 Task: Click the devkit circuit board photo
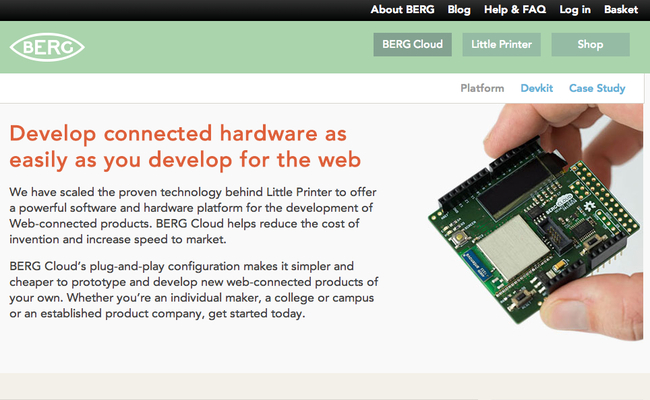tap(535, 222)
